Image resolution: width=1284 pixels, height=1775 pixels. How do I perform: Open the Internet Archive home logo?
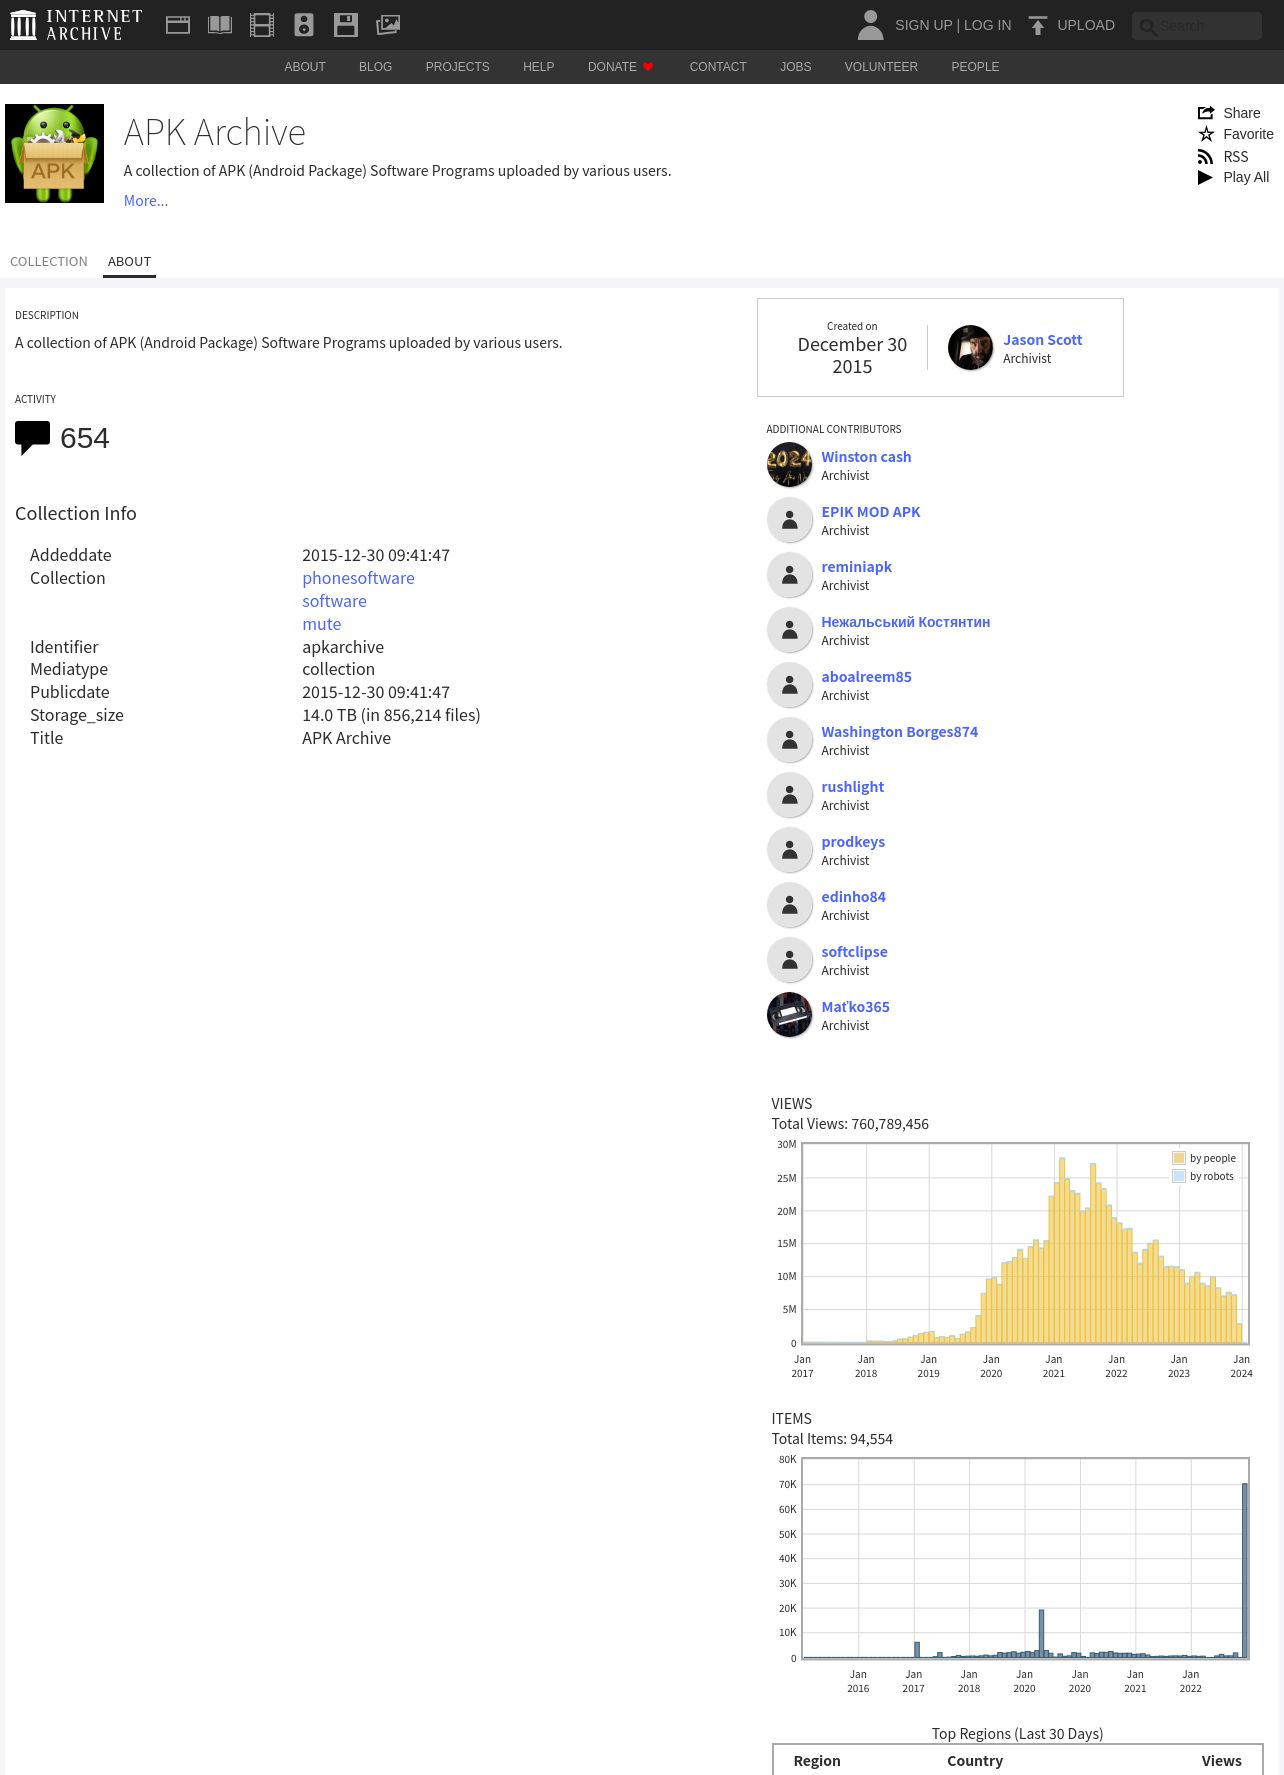click(76, 25)
